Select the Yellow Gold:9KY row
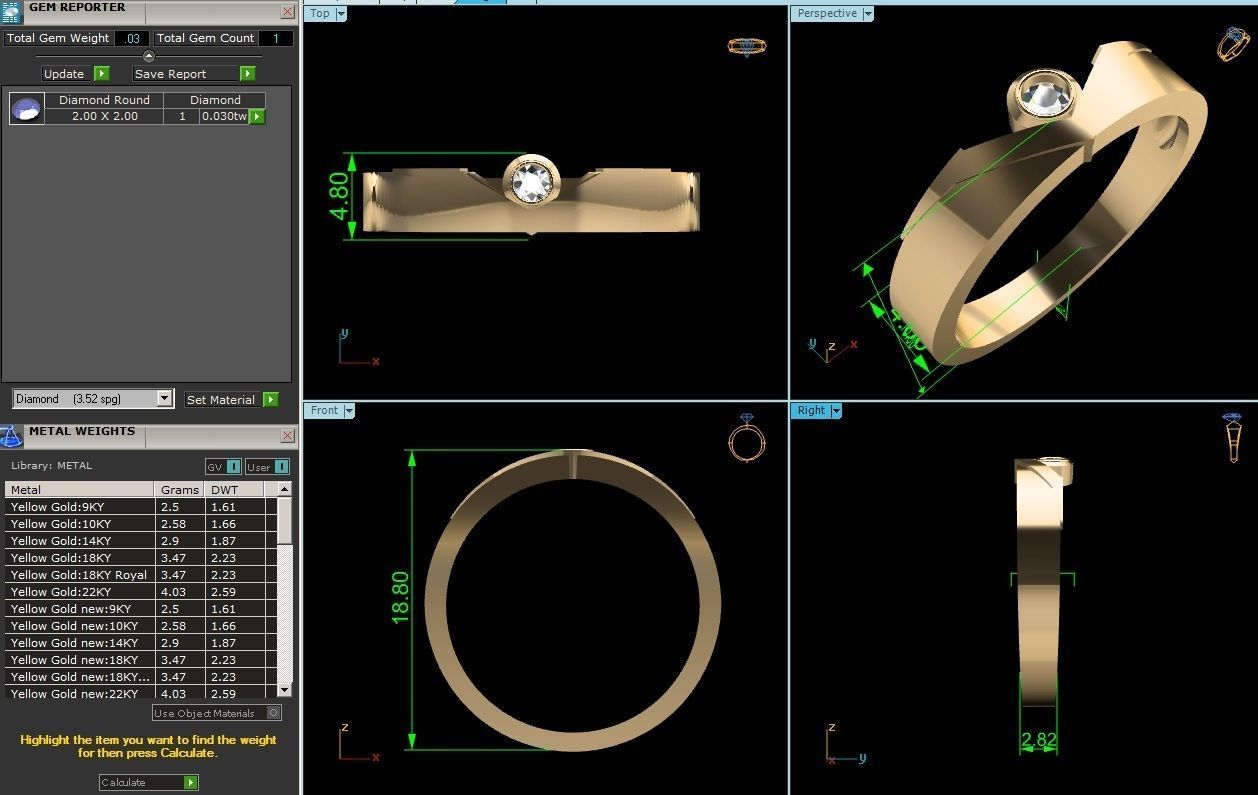 (141, 507)
